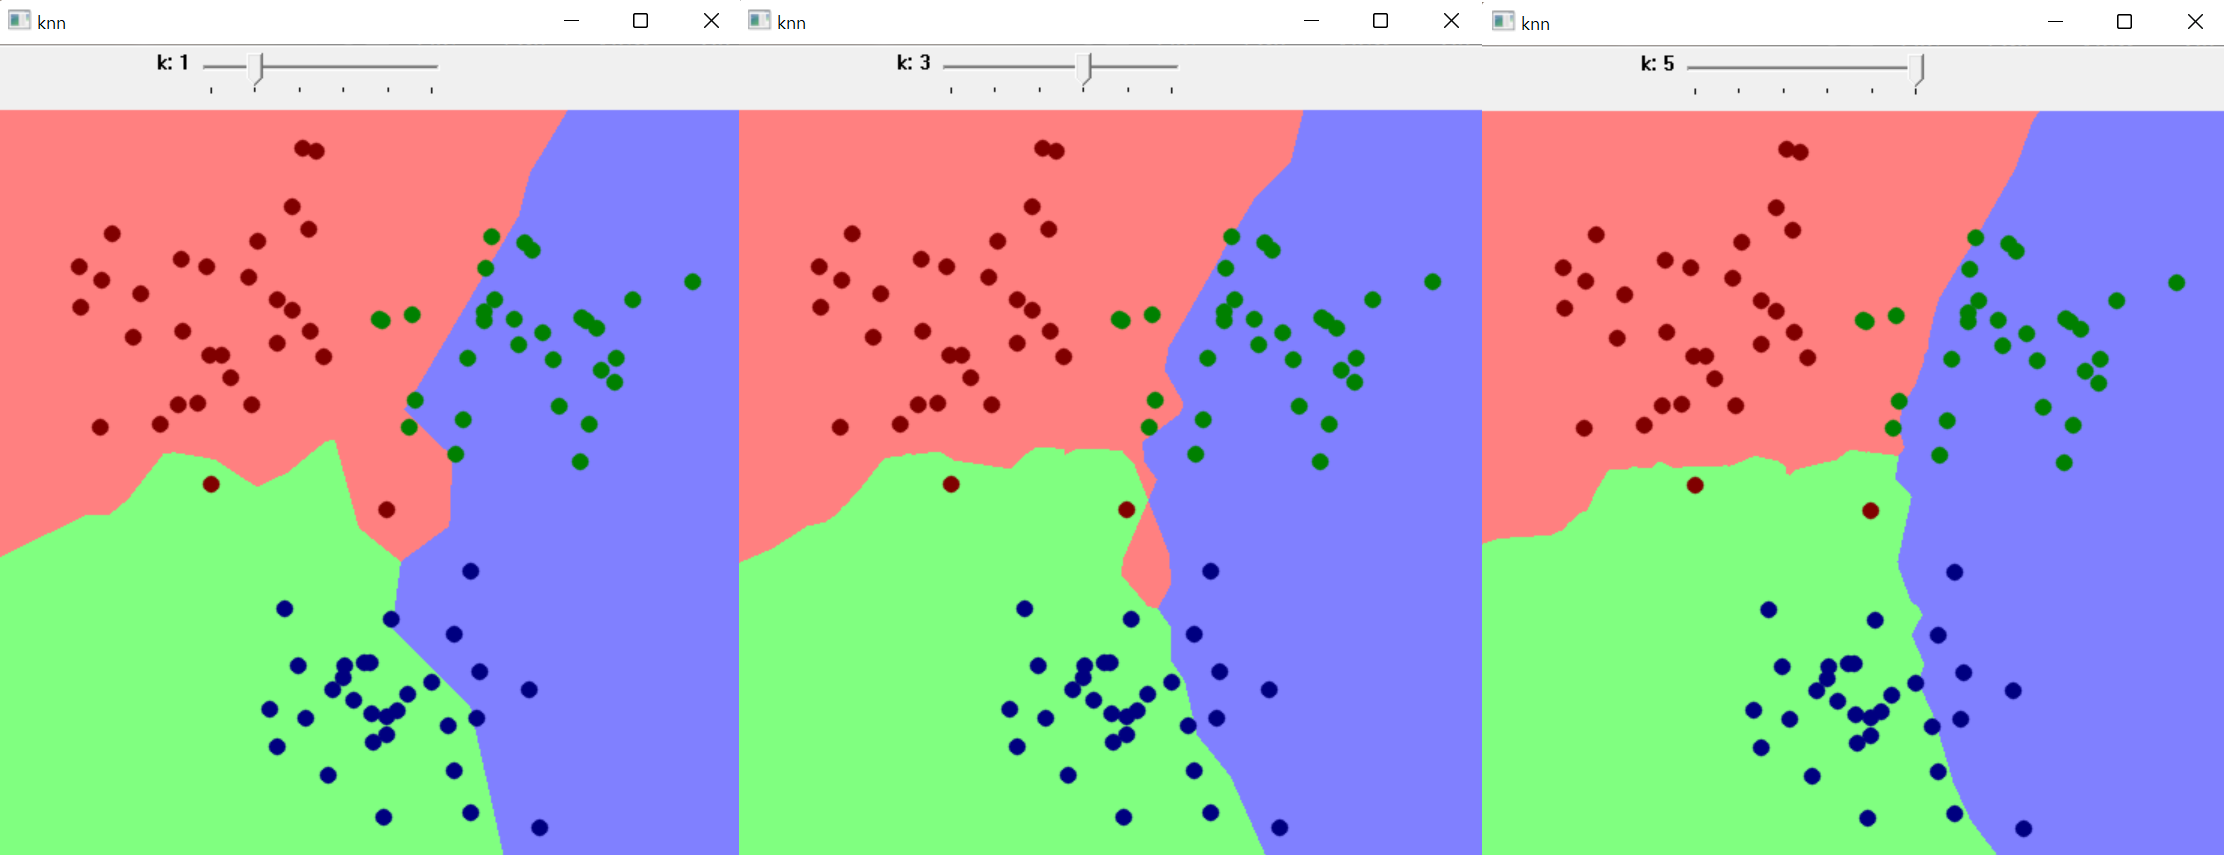This screenshot has width=2224, height=855.
Task: Click the app icon in the k: 5 window title bar
Action: pyautogui.click(x=1503, y=22)
